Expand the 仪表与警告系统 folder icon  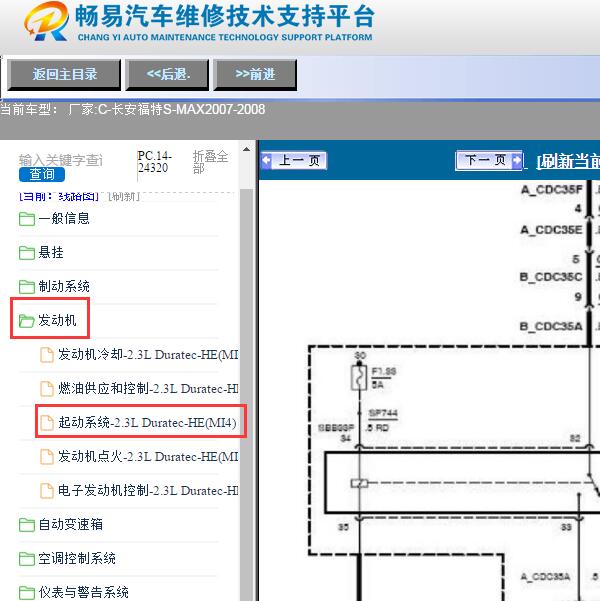pos(26,593)
